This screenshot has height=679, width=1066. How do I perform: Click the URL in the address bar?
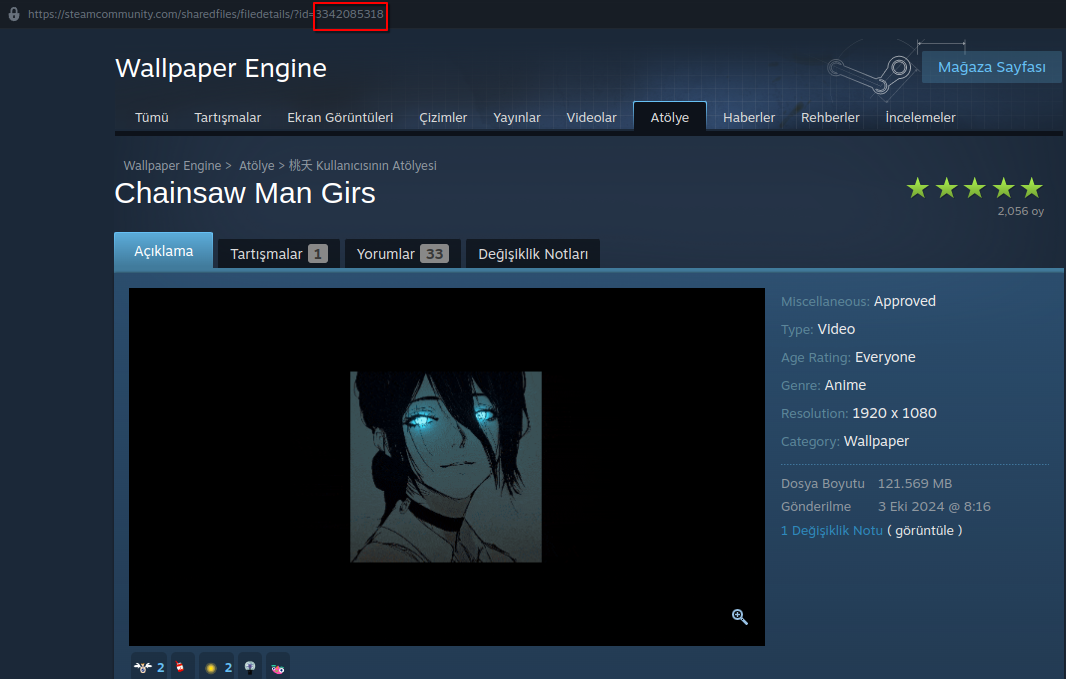tap(205, 14)
